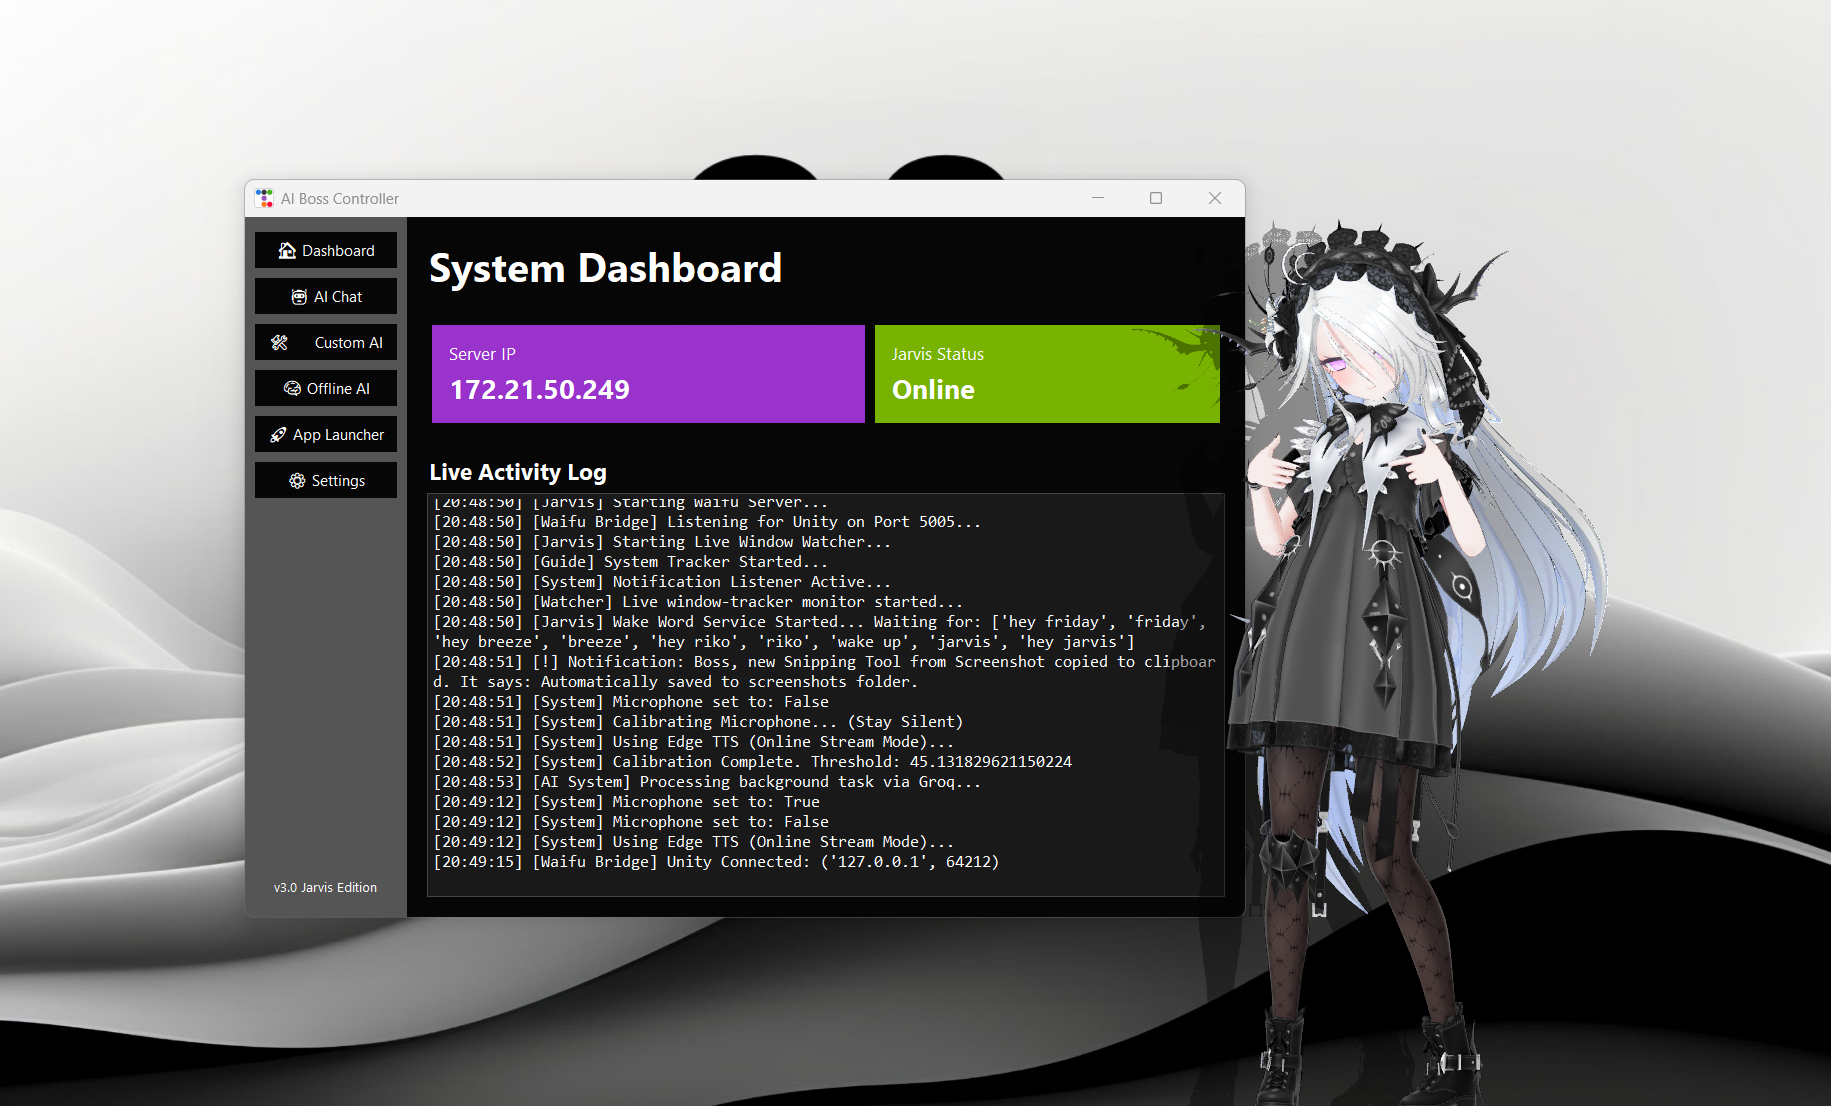Screen dimensions: 1831x1106
Task: Click the System Dashboard heading
Action: point(605,269)
